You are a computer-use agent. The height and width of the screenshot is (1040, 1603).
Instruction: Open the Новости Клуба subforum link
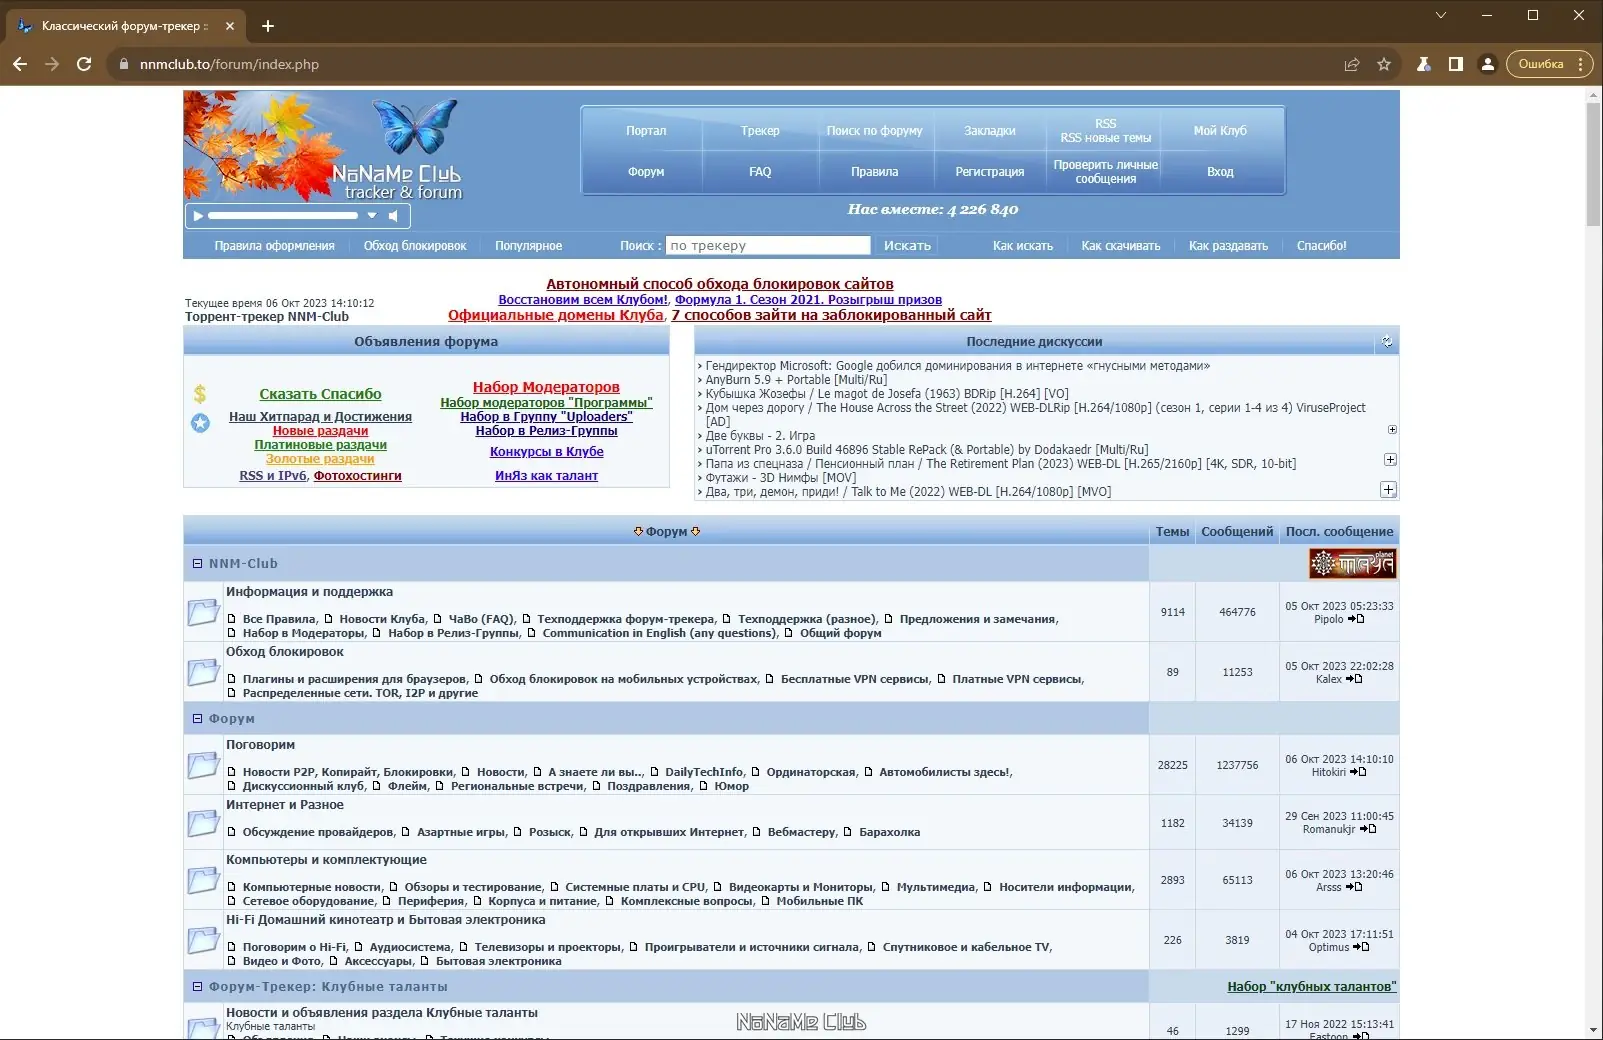[382, 619]
